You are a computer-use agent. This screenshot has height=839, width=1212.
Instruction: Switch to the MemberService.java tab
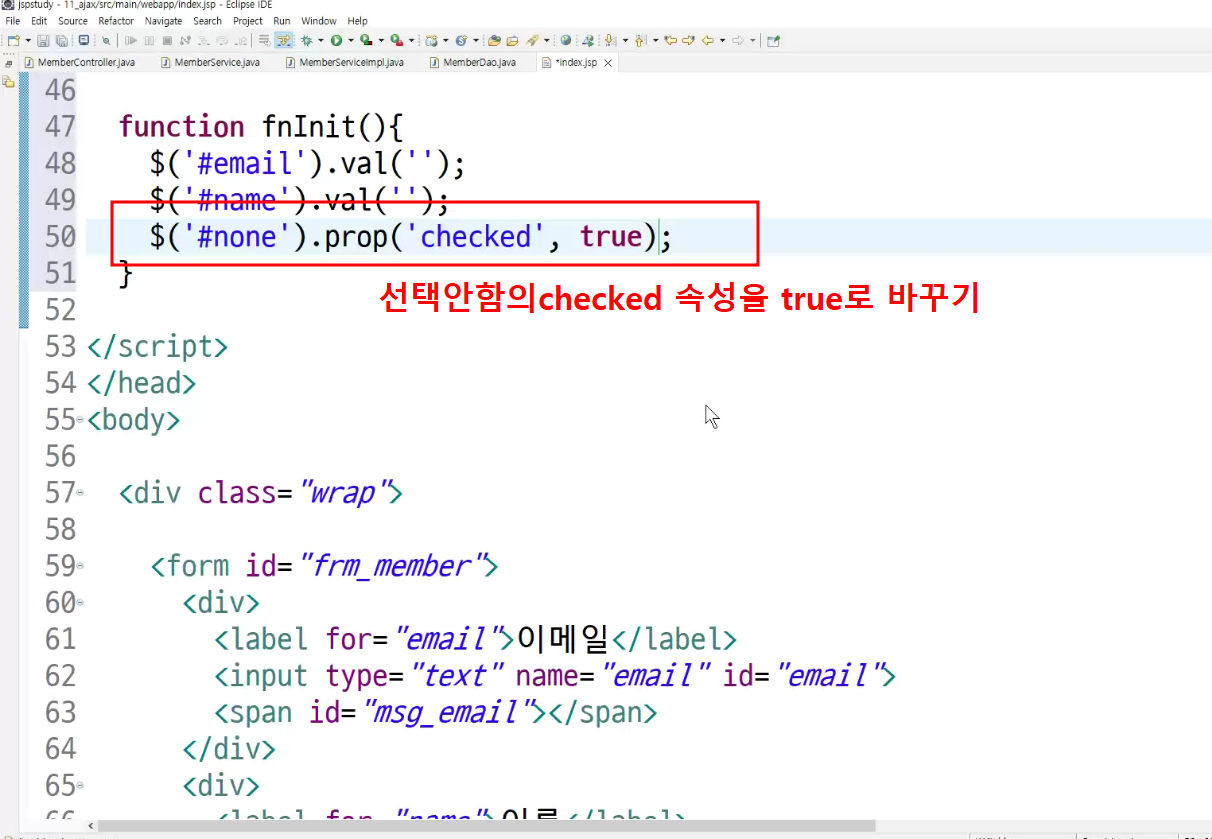point(210,62)
